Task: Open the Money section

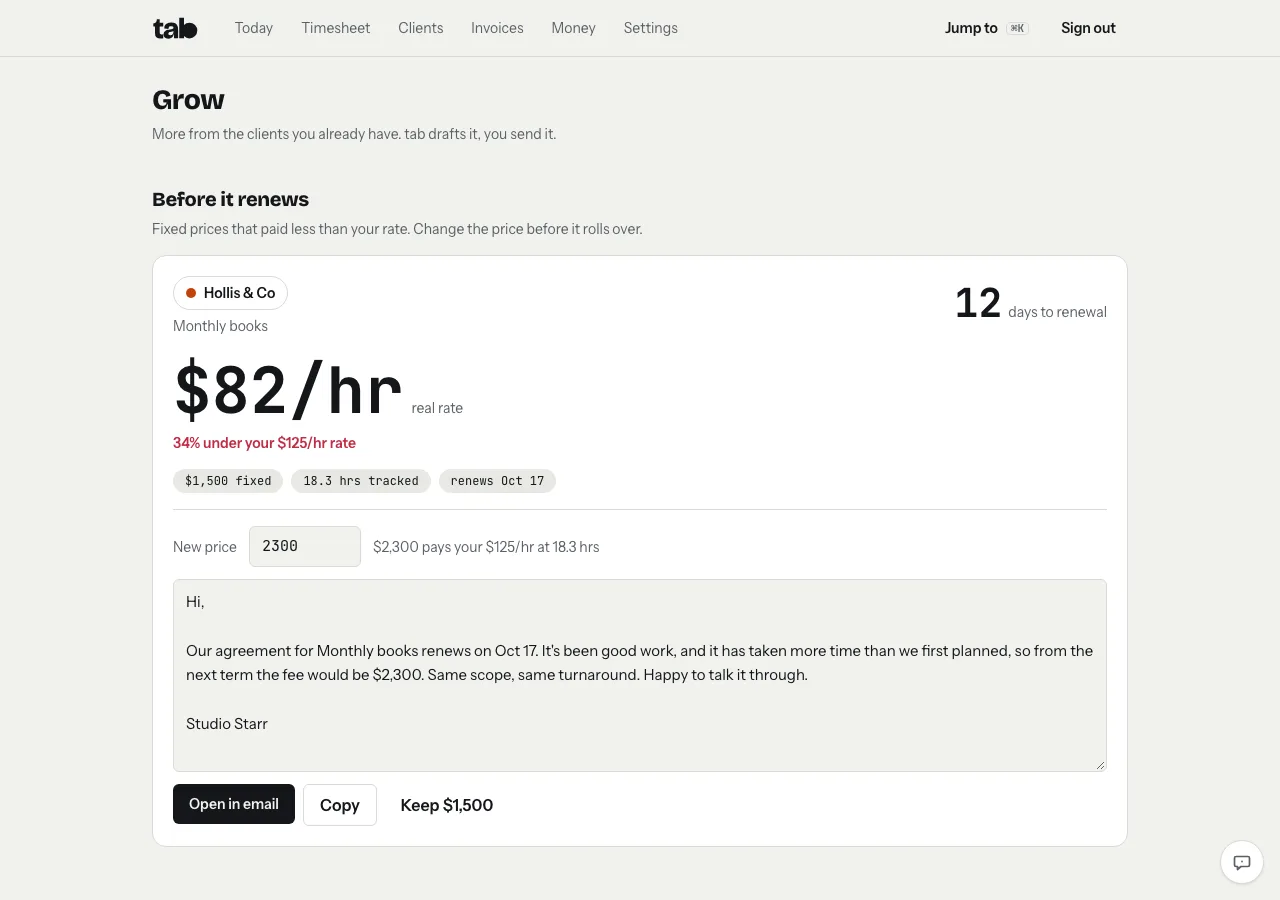Action: tap(573, 28)
